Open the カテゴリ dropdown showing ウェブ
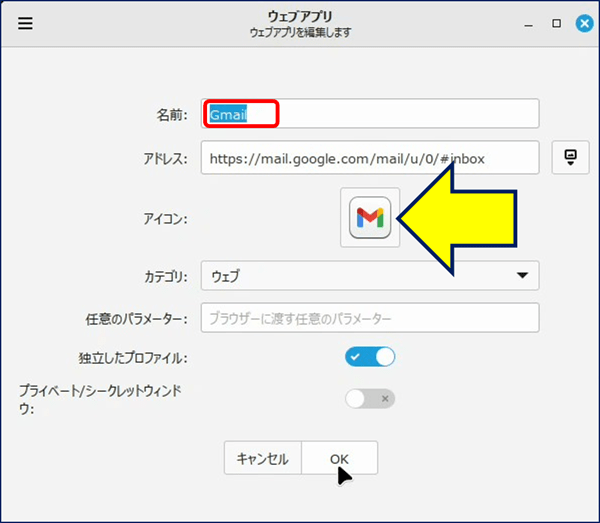 370,275
